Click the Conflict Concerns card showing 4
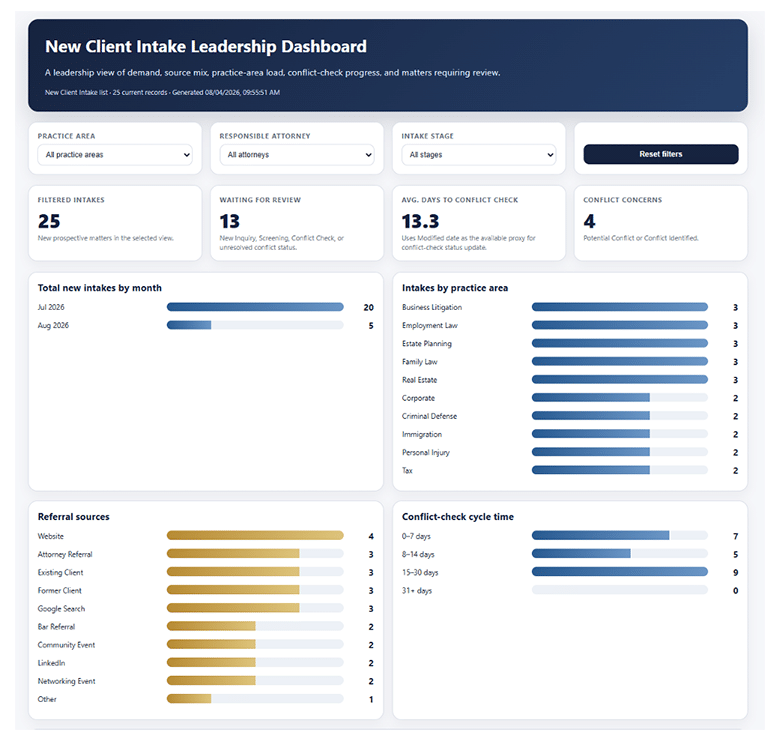Image resolution: width=769 pixels, height=750 pixels. coord(661,223)
